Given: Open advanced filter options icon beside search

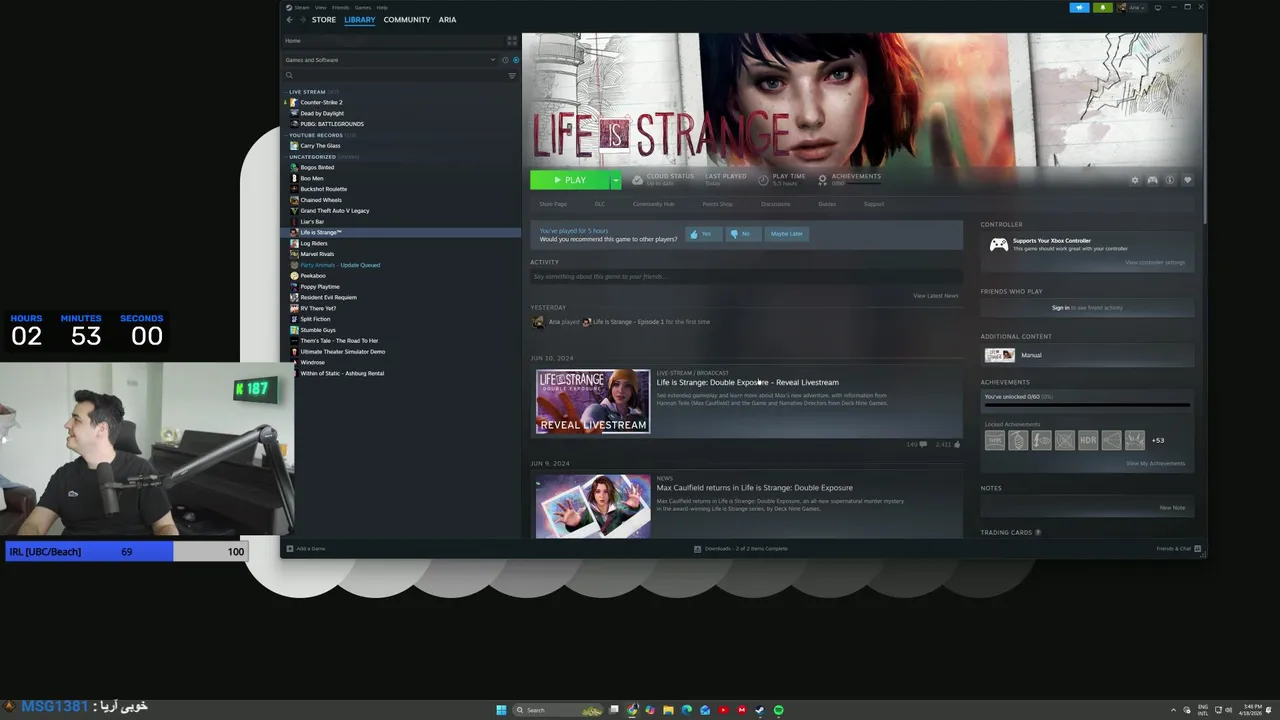Looking at the screenshot, I should point(512,76).
